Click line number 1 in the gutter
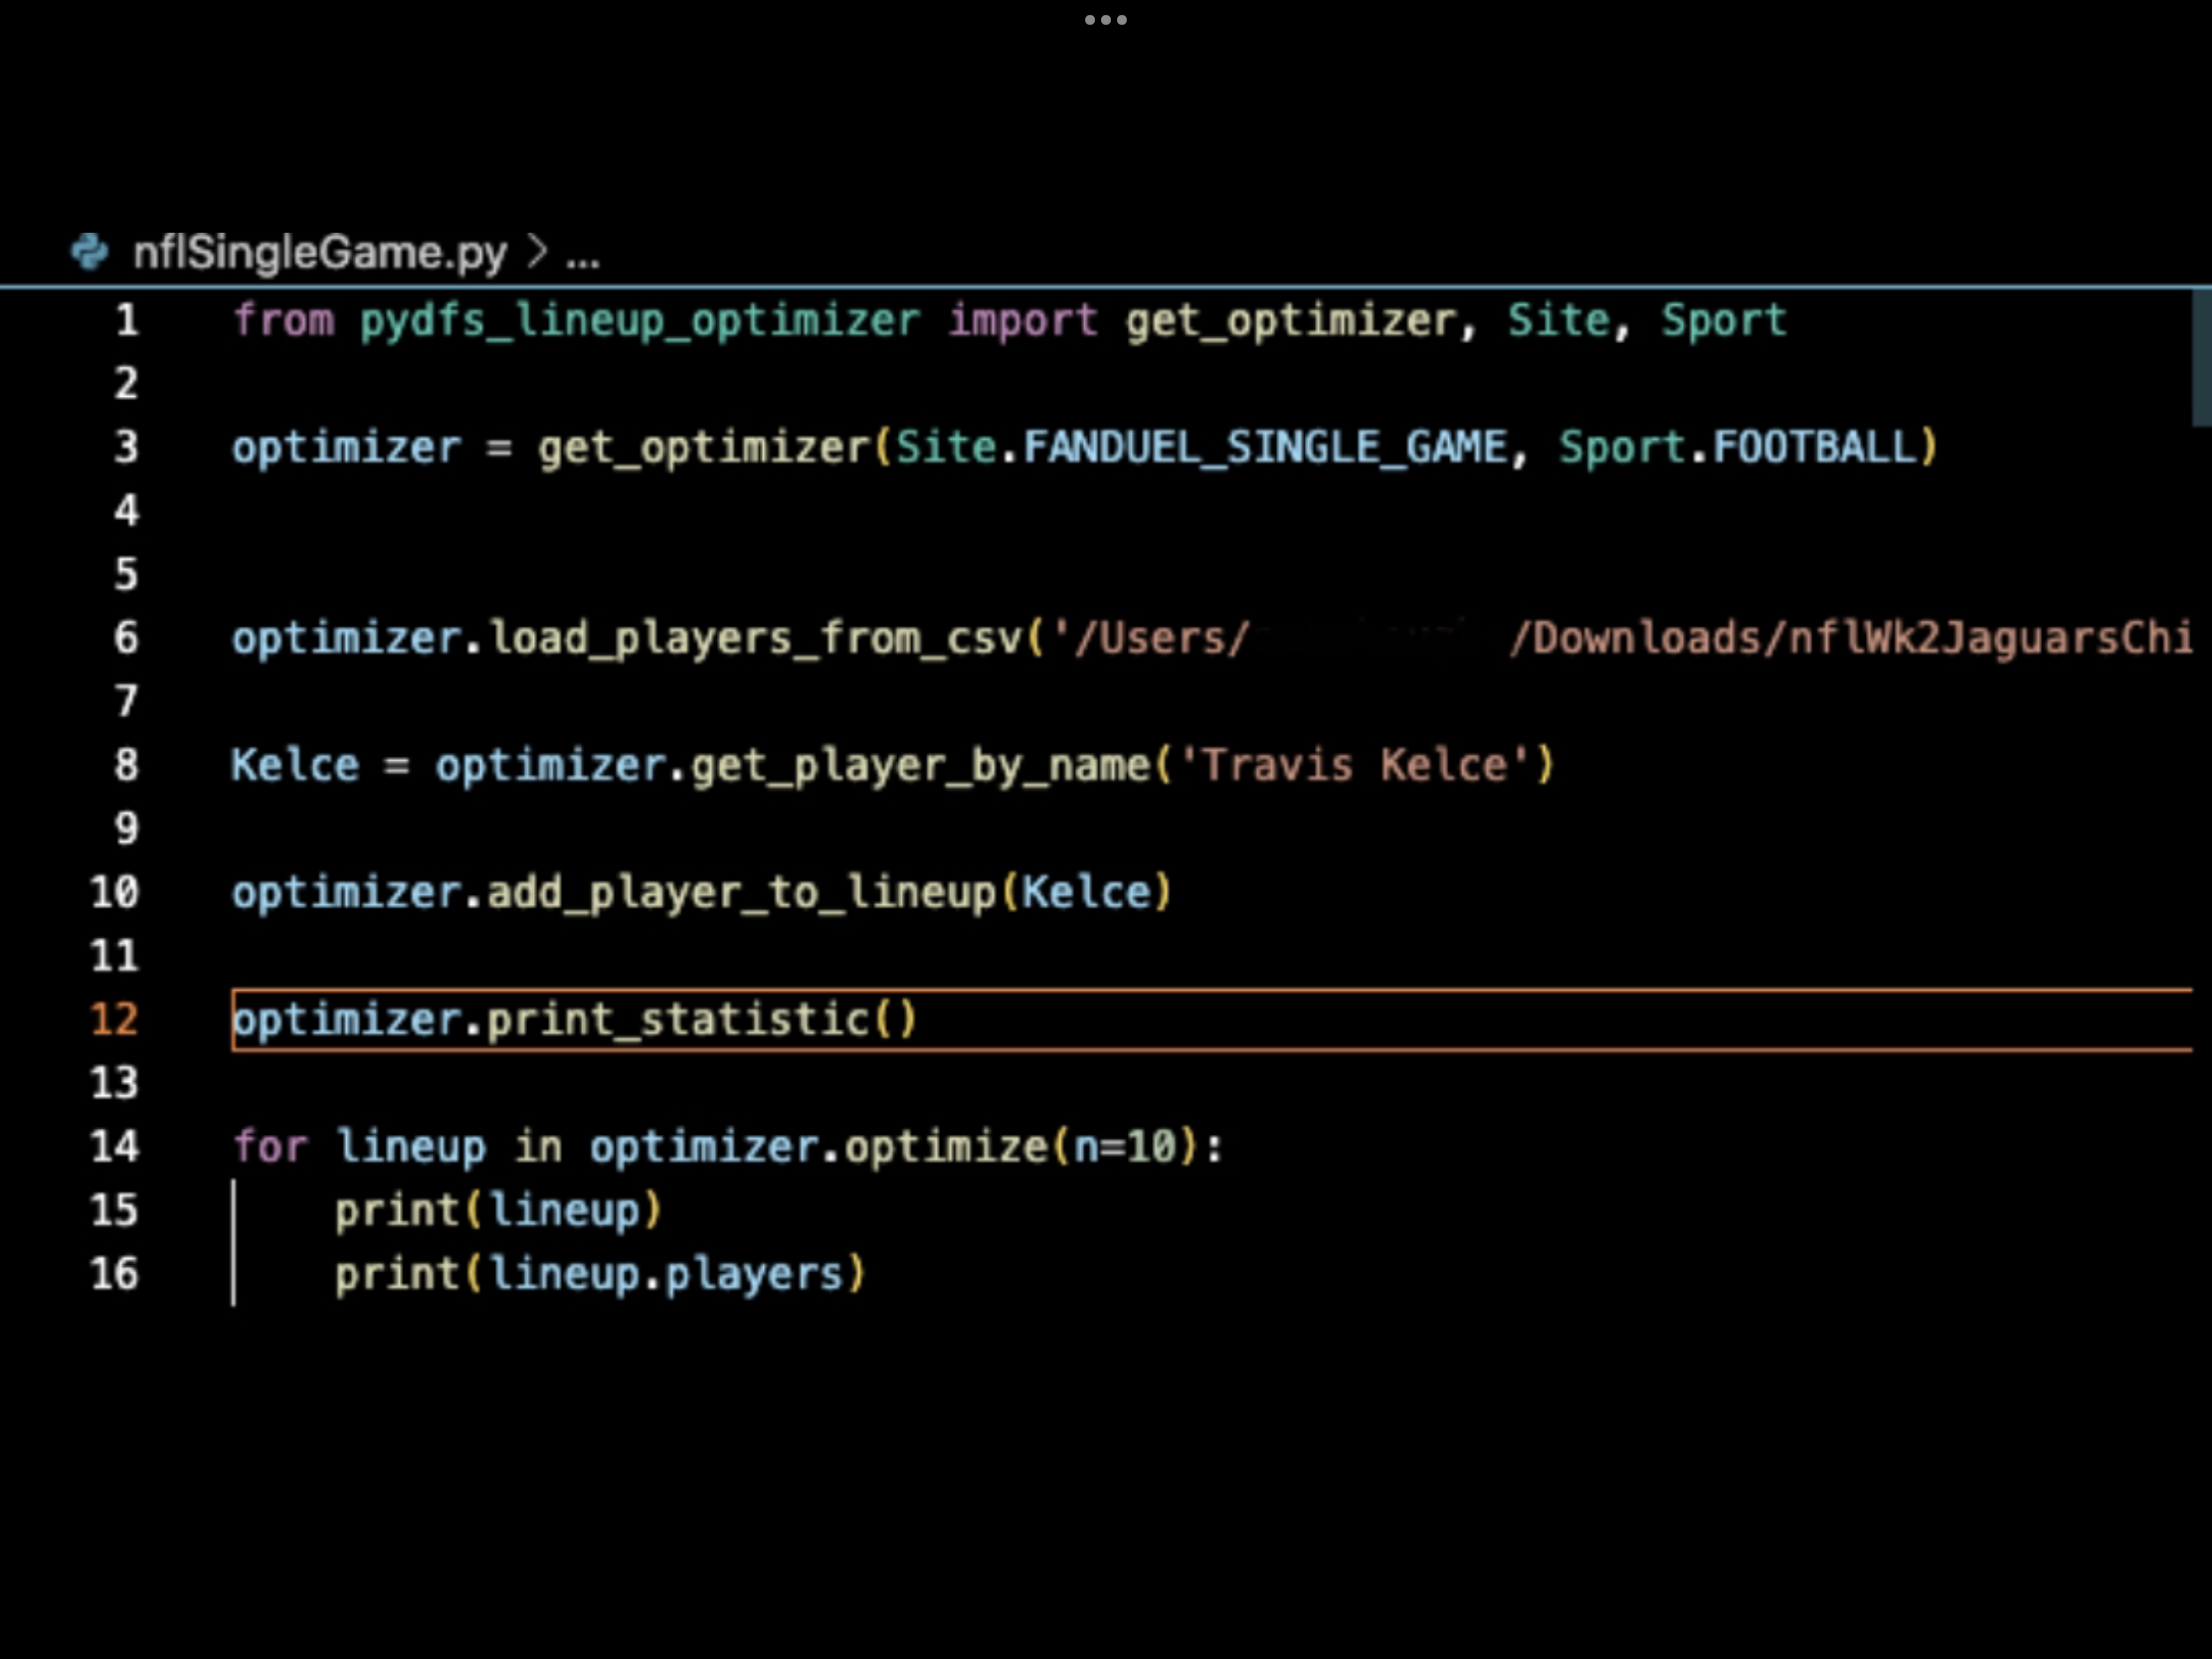The height and width of the screenshot is (1659, 2212). tap(126, 320)
